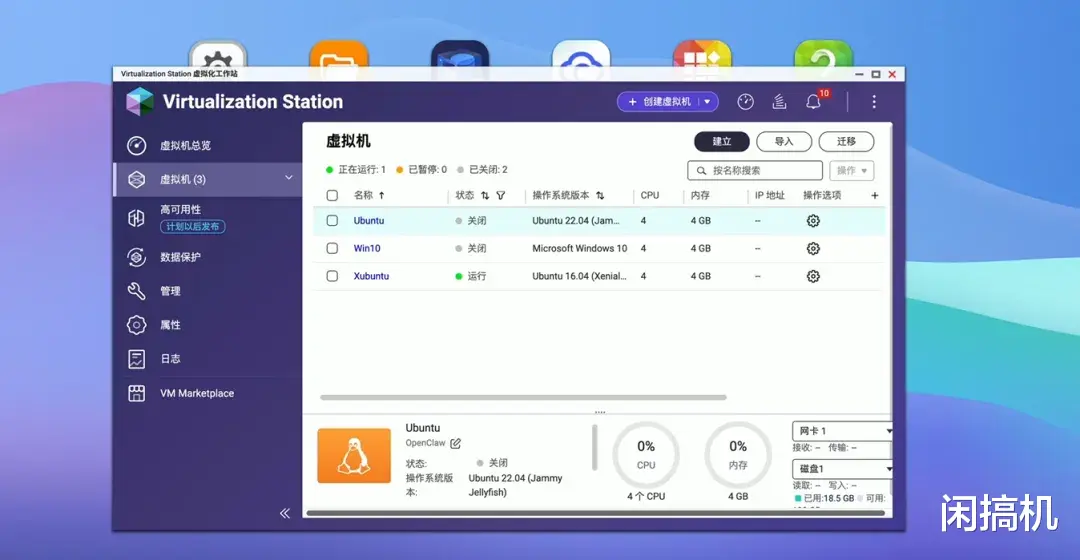Check the Xubuntu row checkbox

tap(332, 276)
